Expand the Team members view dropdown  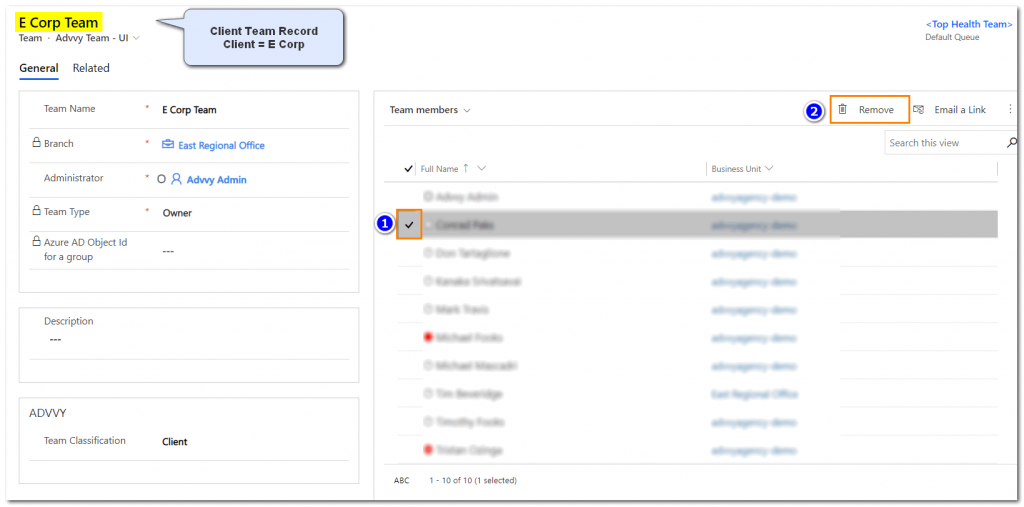467,110
